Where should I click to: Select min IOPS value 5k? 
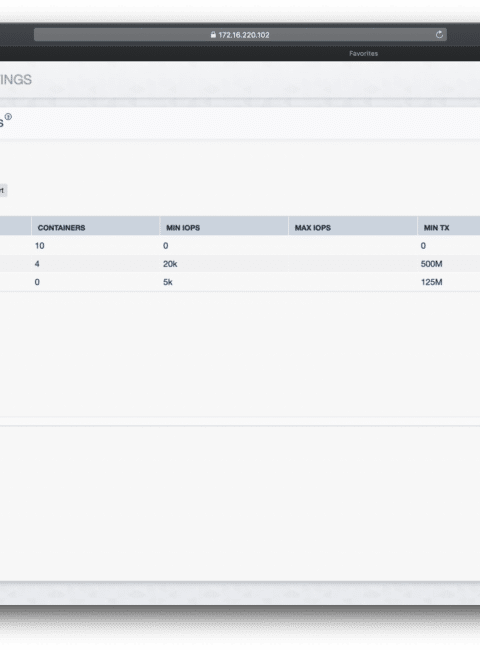click(x=167, y=282)
